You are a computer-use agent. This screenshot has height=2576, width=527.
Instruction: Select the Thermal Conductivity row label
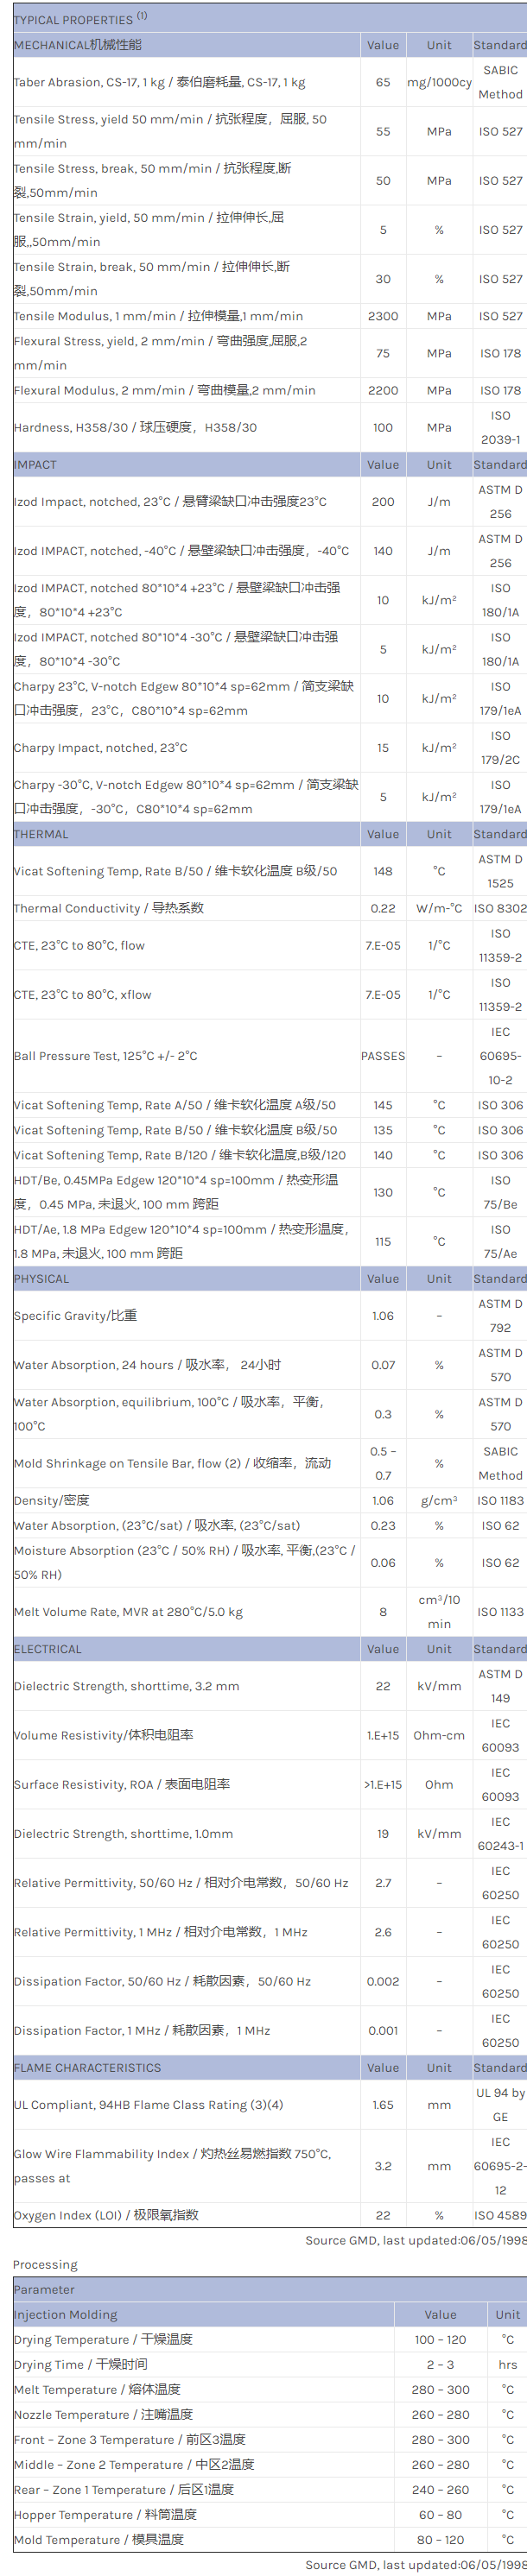[108, 908]
